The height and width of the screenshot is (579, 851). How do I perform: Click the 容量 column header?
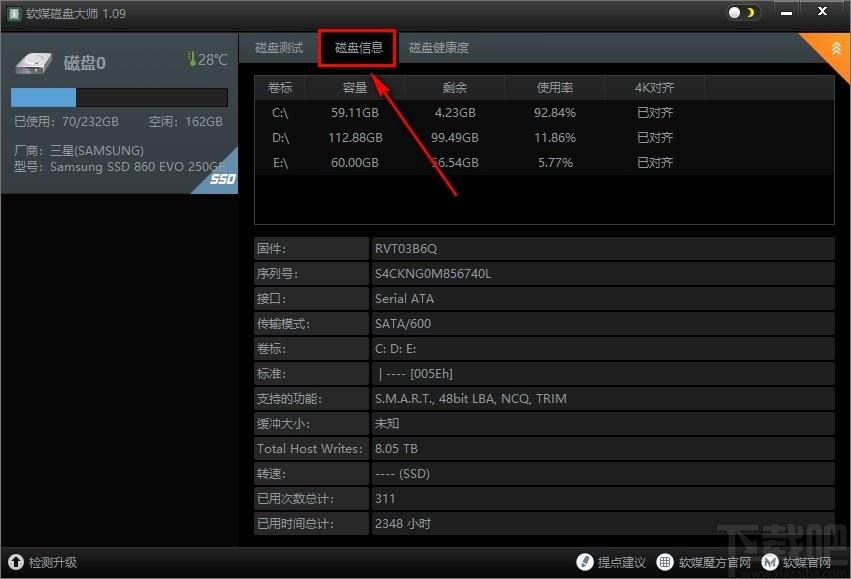point(355,88)
